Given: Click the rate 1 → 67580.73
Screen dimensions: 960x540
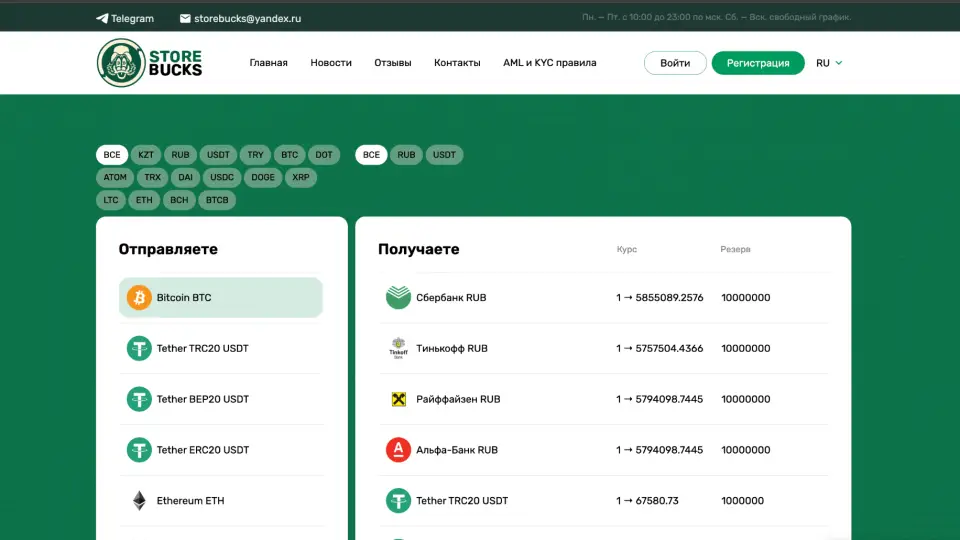Looking at the screenshot, I should [647, 501].
